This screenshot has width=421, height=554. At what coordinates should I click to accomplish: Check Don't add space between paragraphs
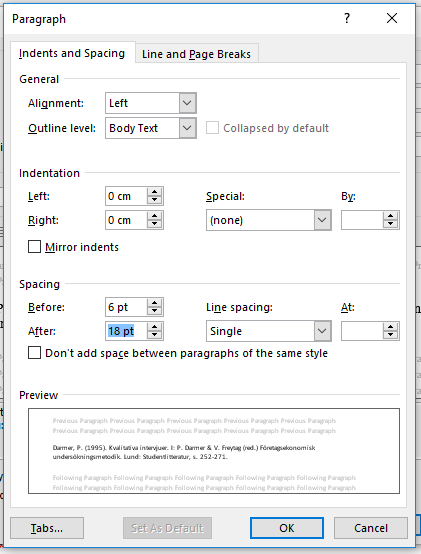click(x=34, y=353)
